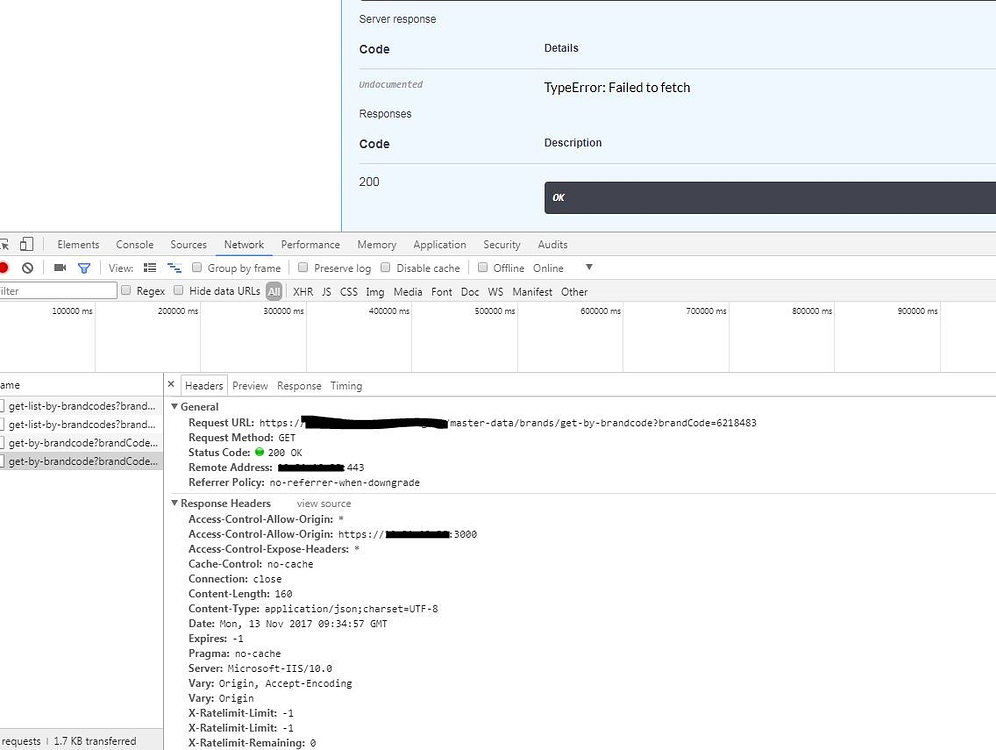Collapse the General section
The width and height of the screenshot is (996, 750).
tap(175, 406)
